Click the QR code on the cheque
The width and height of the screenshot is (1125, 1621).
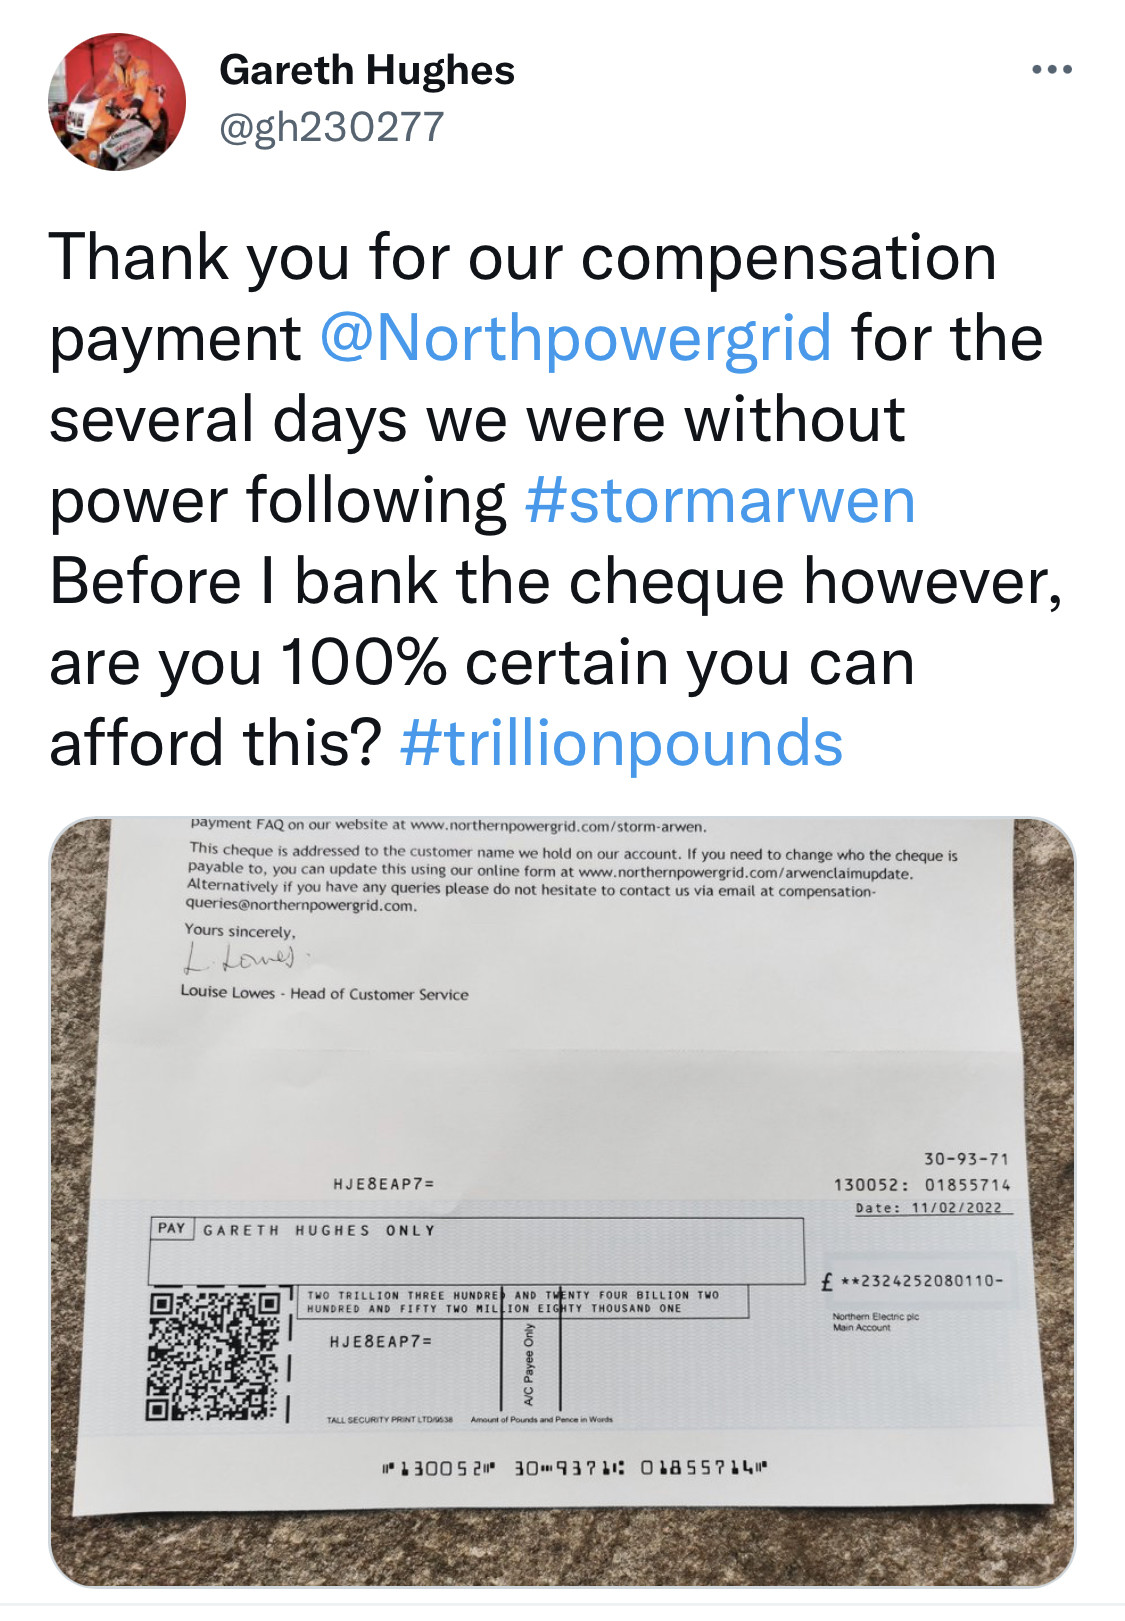(214, 1355)
